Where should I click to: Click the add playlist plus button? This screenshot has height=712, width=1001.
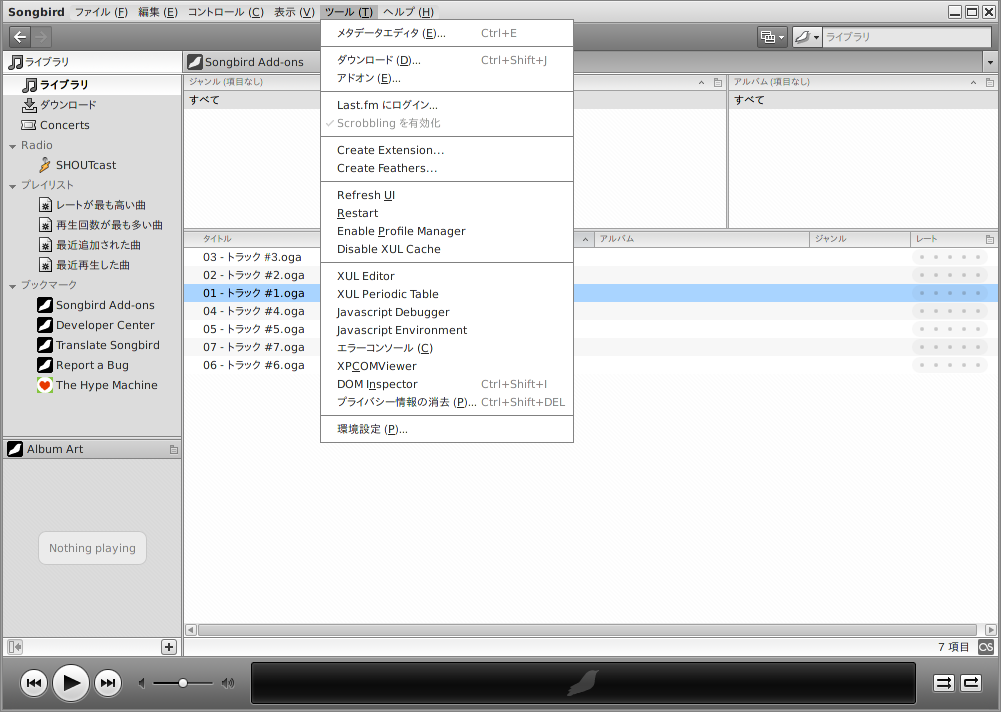(169, 647)
